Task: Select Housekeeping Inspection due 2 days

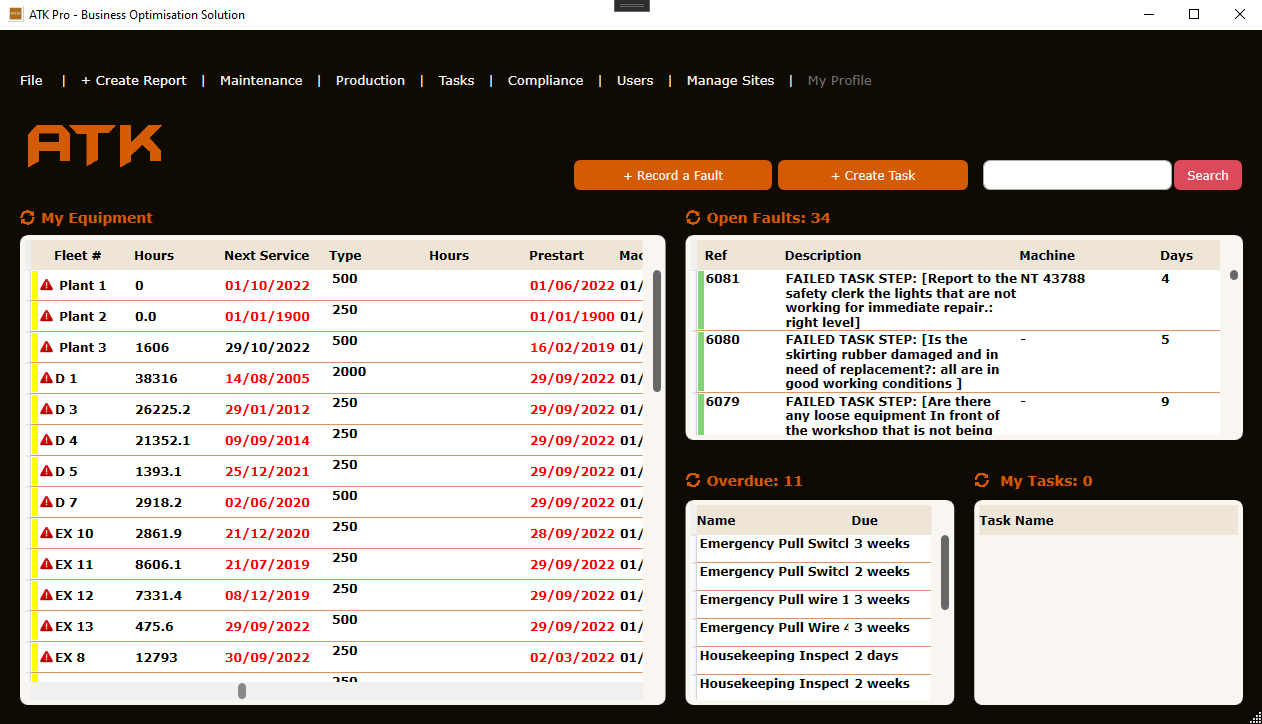Action: (x=813, y=656)
